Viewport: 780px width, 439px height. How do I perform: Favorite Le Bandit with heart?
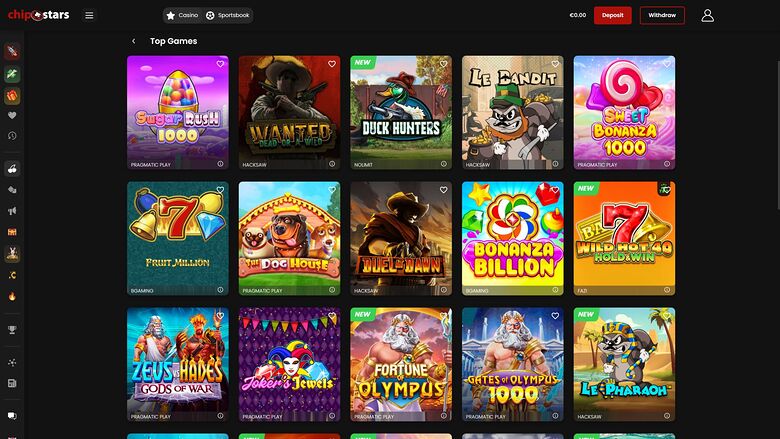[x=555, y=64]
